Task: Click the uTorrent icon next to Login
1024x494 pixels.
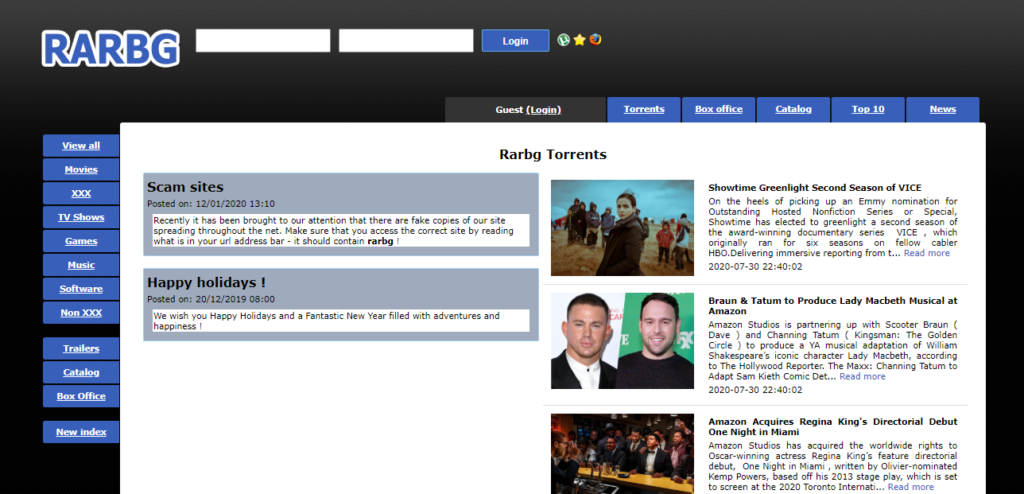Action: [x=563, y=40]
